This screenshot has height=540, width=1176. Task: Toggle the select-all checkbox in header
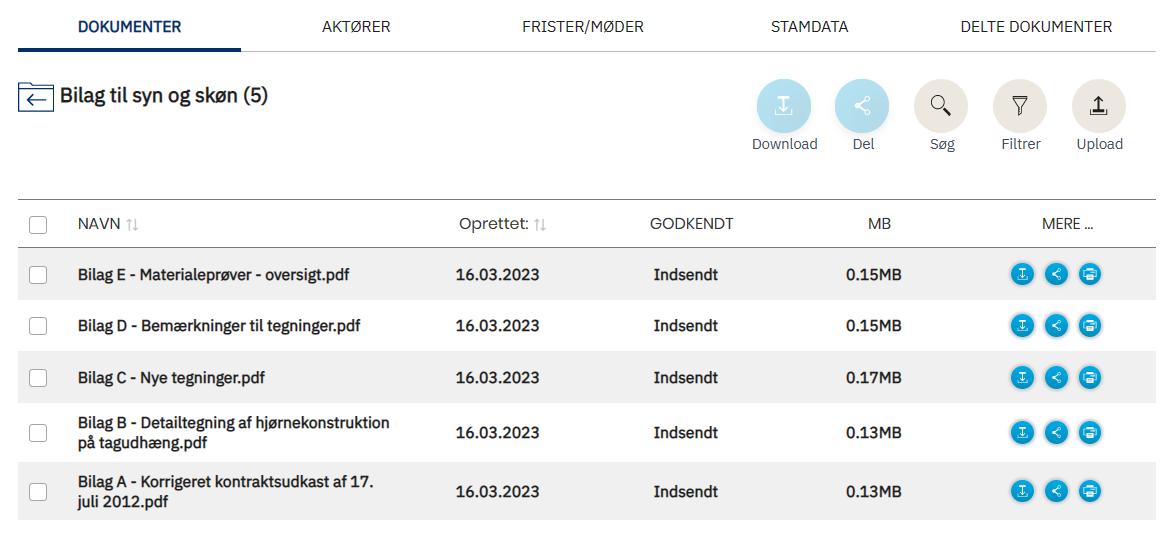click(38, 225)
